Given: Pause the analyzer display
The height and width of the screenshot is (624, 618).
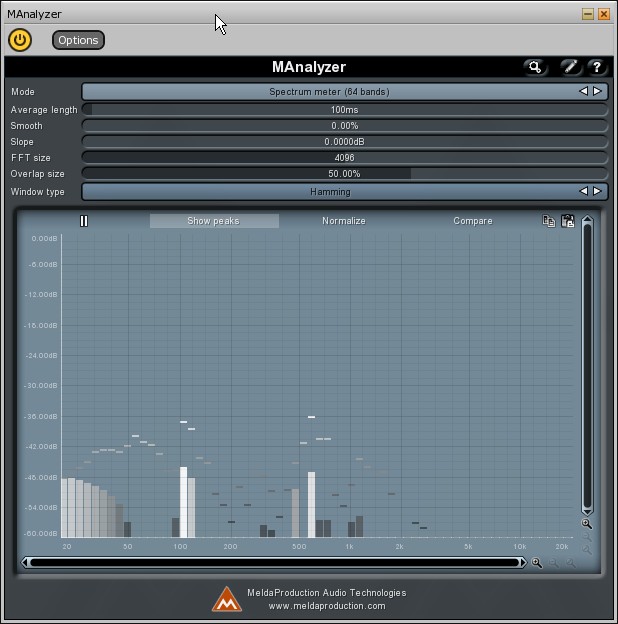Looking at the screenshot, I should point(84,221).
